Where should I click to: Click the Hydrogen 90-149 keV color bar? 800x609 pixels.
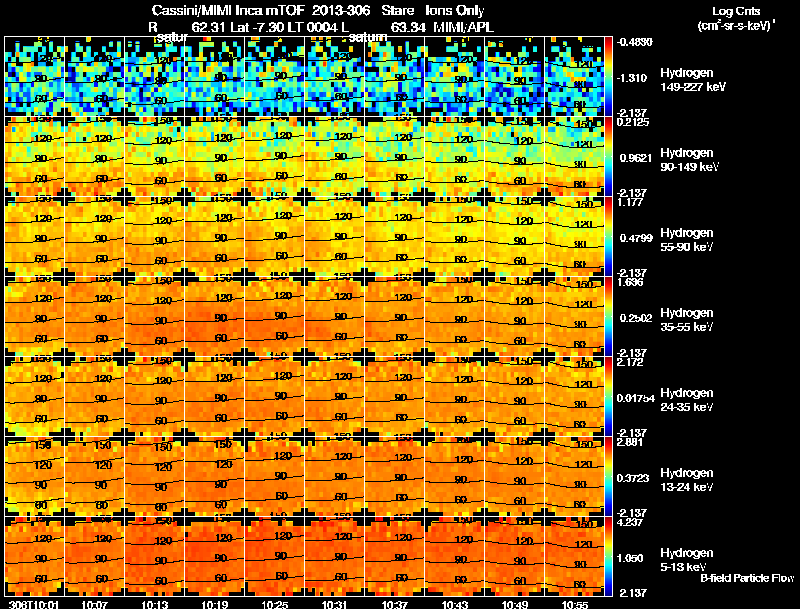click(x=608, y=157)
